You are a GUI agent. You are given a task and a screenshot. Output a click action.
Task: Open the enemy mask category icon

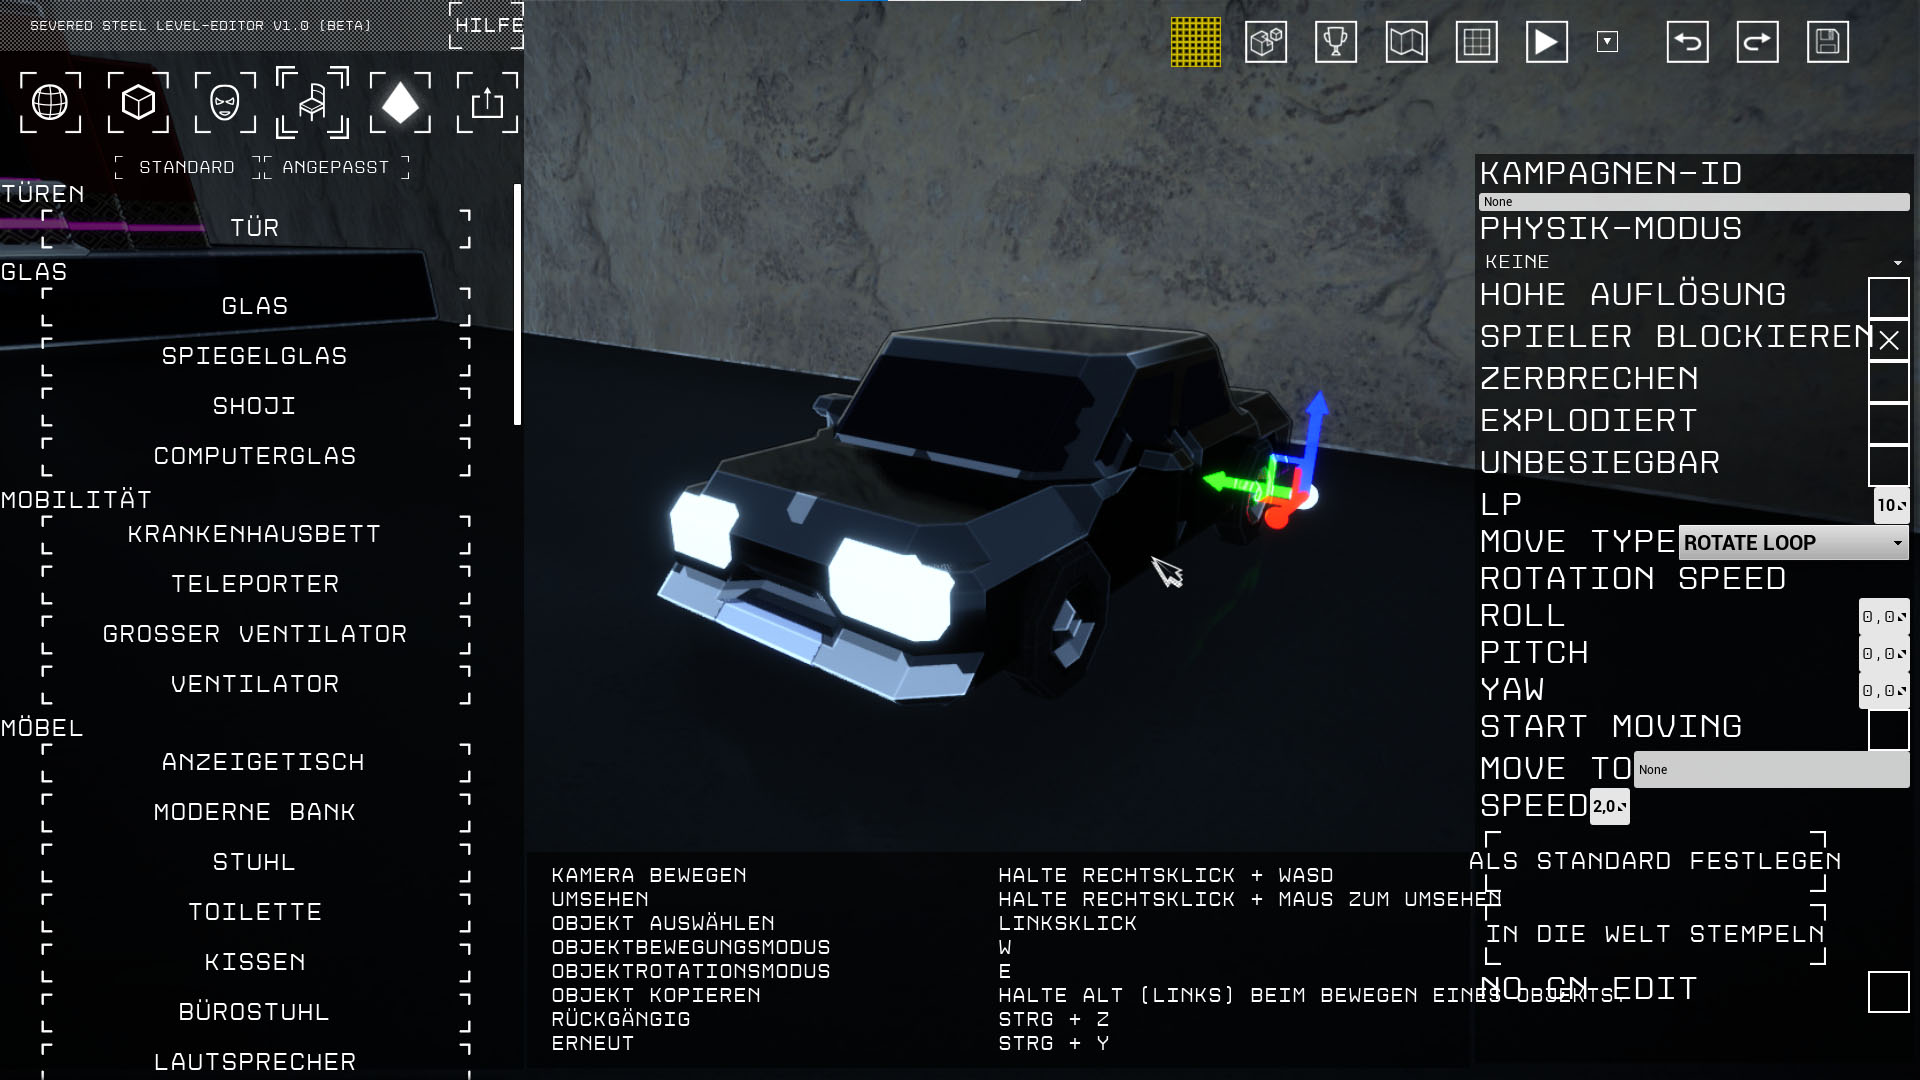[x=225, y=102]
